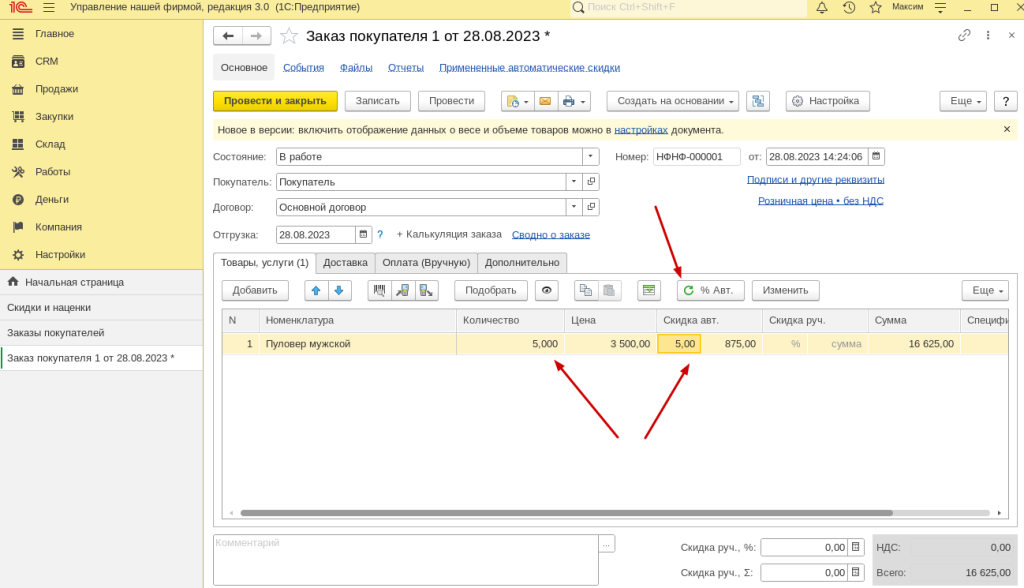Click Подобрать button
This screenshot has width=1024, height=588.
[490, 291]
